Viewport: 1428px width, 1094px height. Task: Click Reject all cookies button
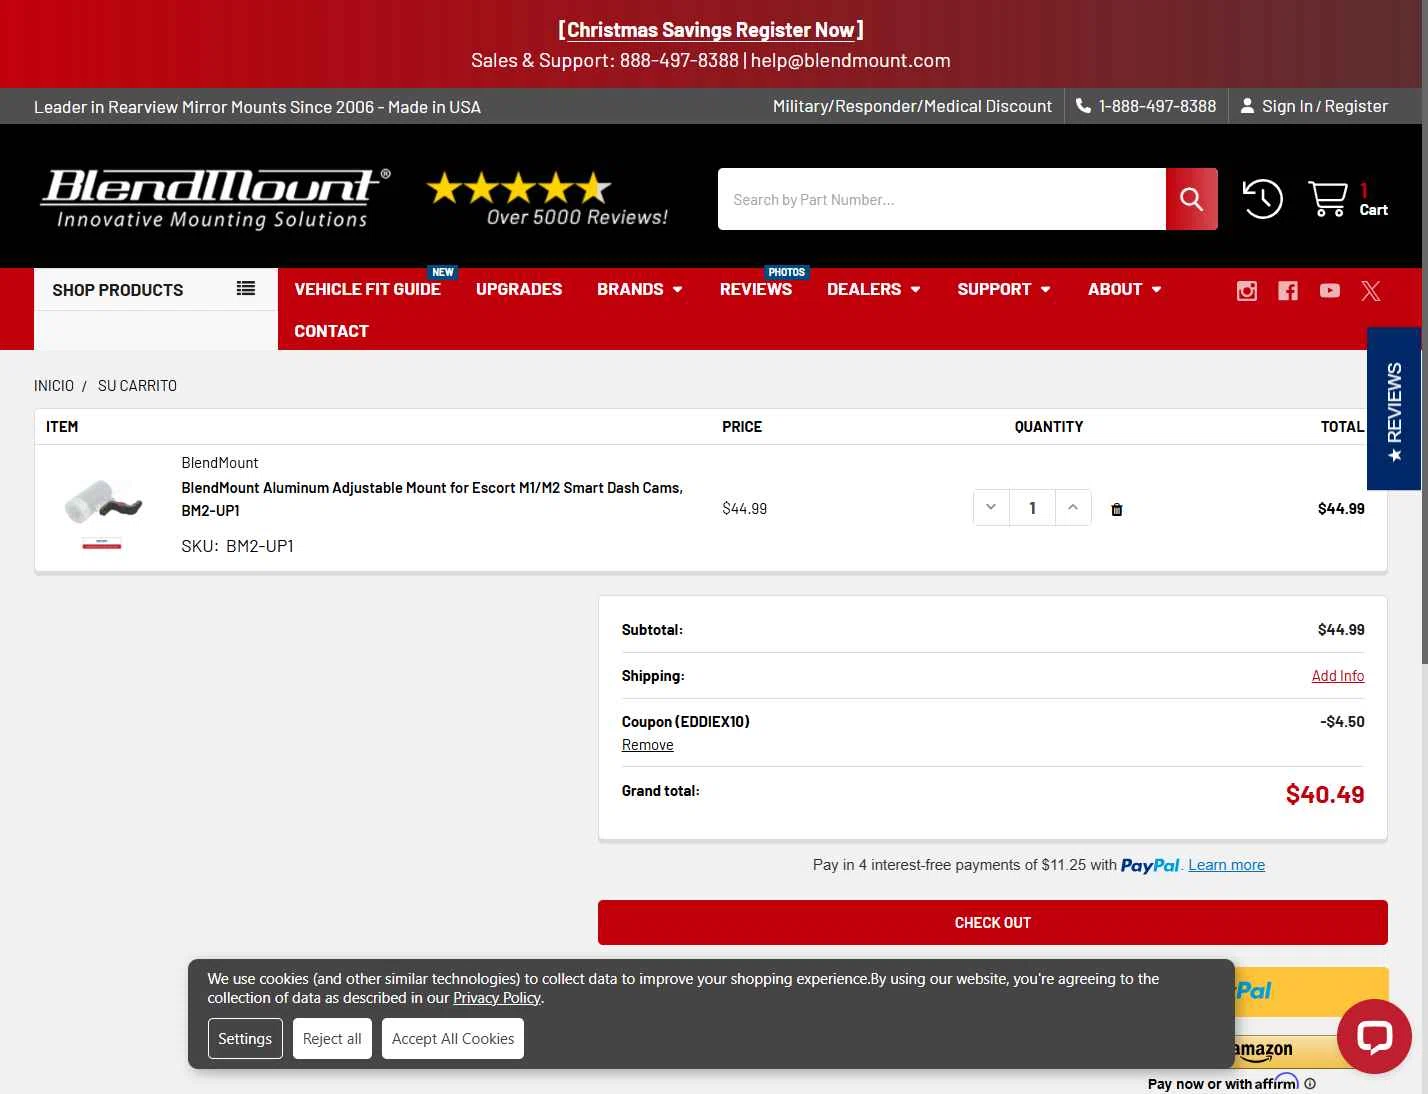(x=332, y=1039)
